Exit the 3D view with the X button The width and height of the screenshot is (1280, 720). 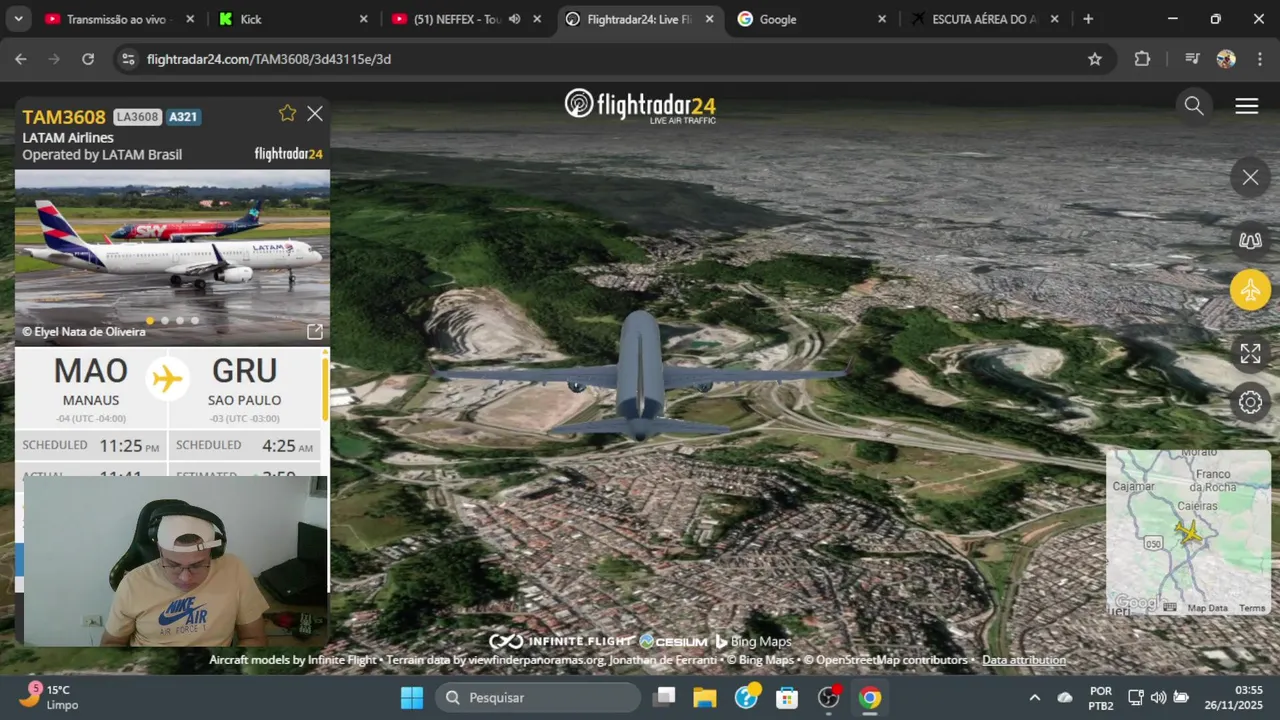point(1250,178)
